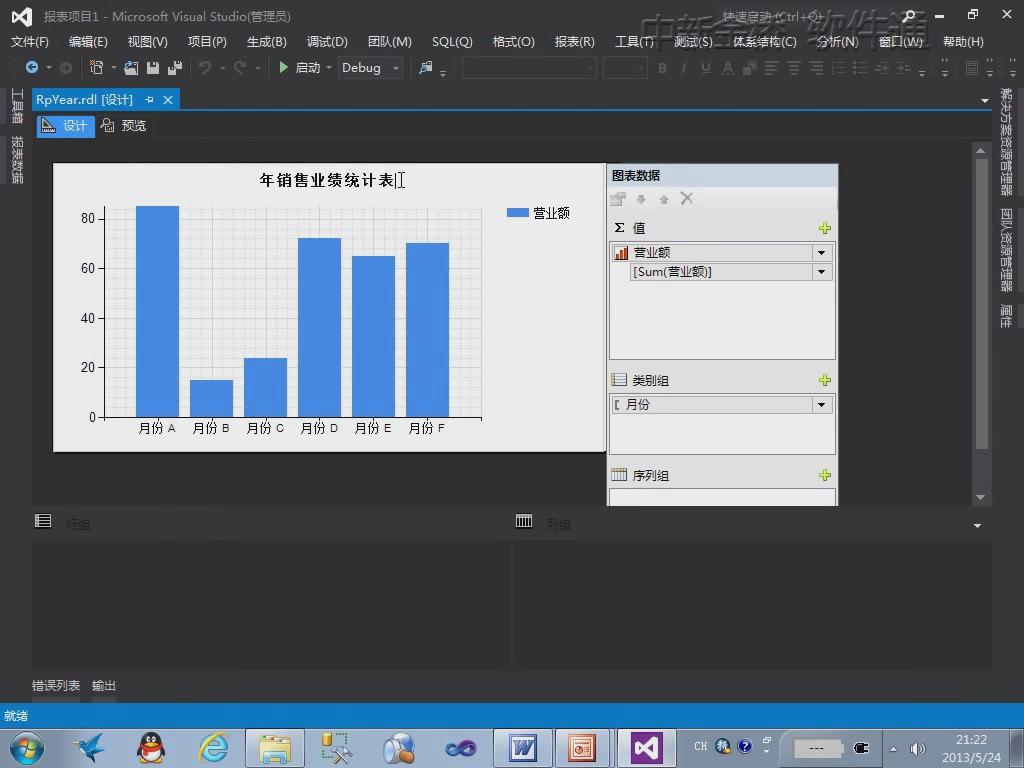Open the 生成(B) menu
The image size is (1024, 768).
coord(266,42)
